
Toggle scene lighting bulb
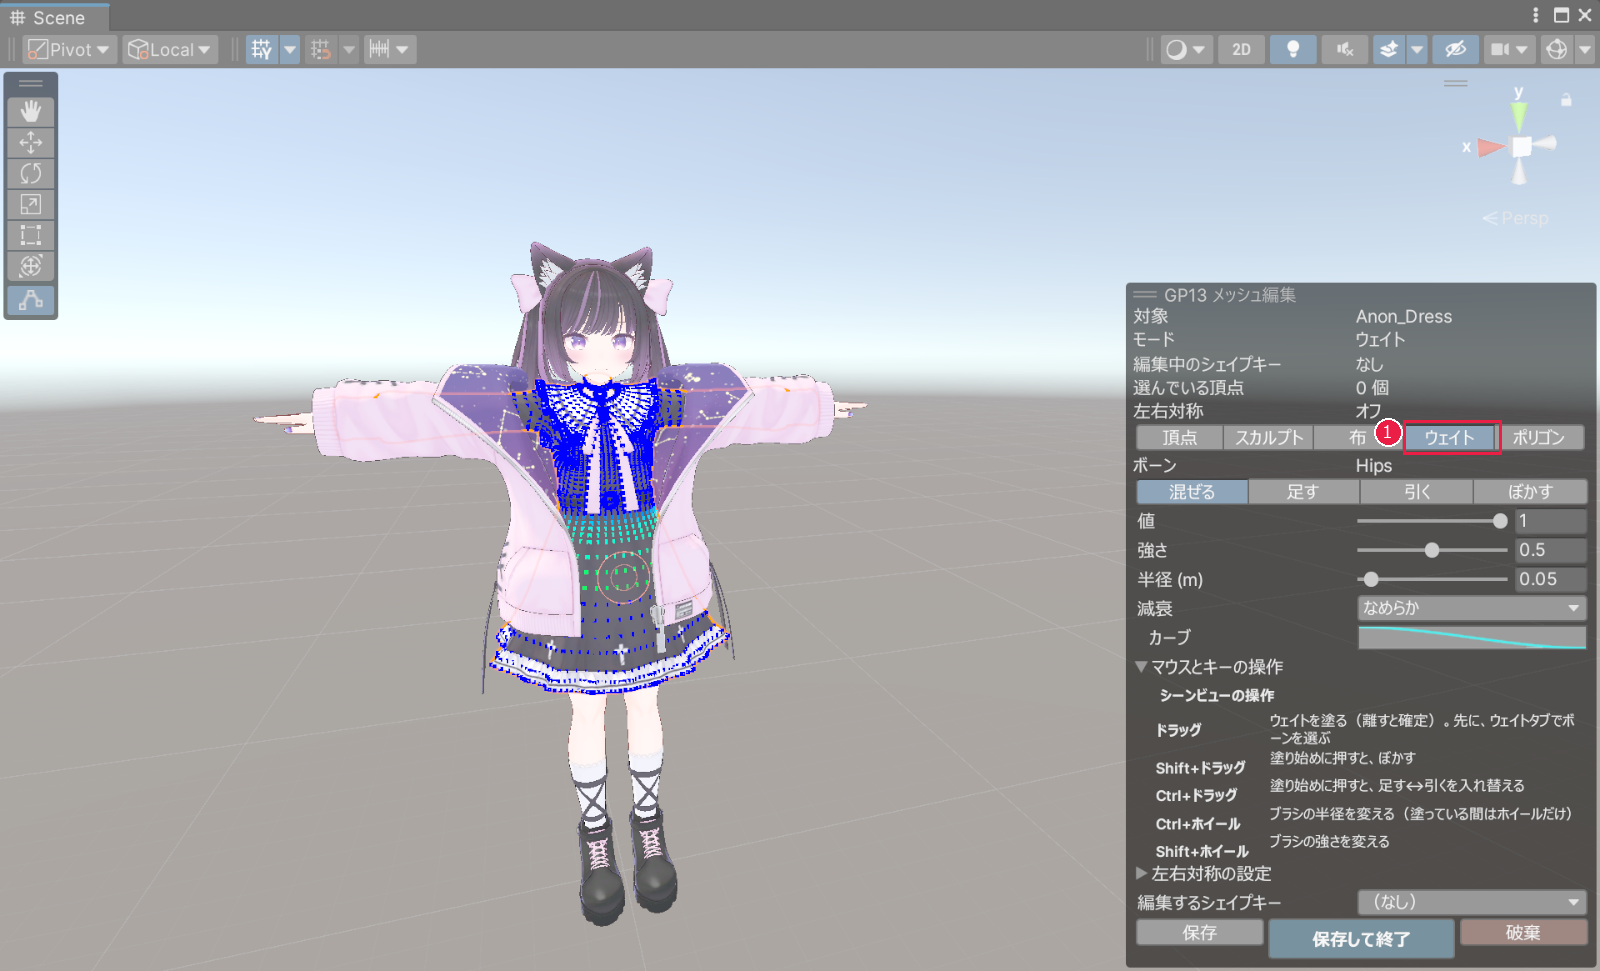[1293, 49]
